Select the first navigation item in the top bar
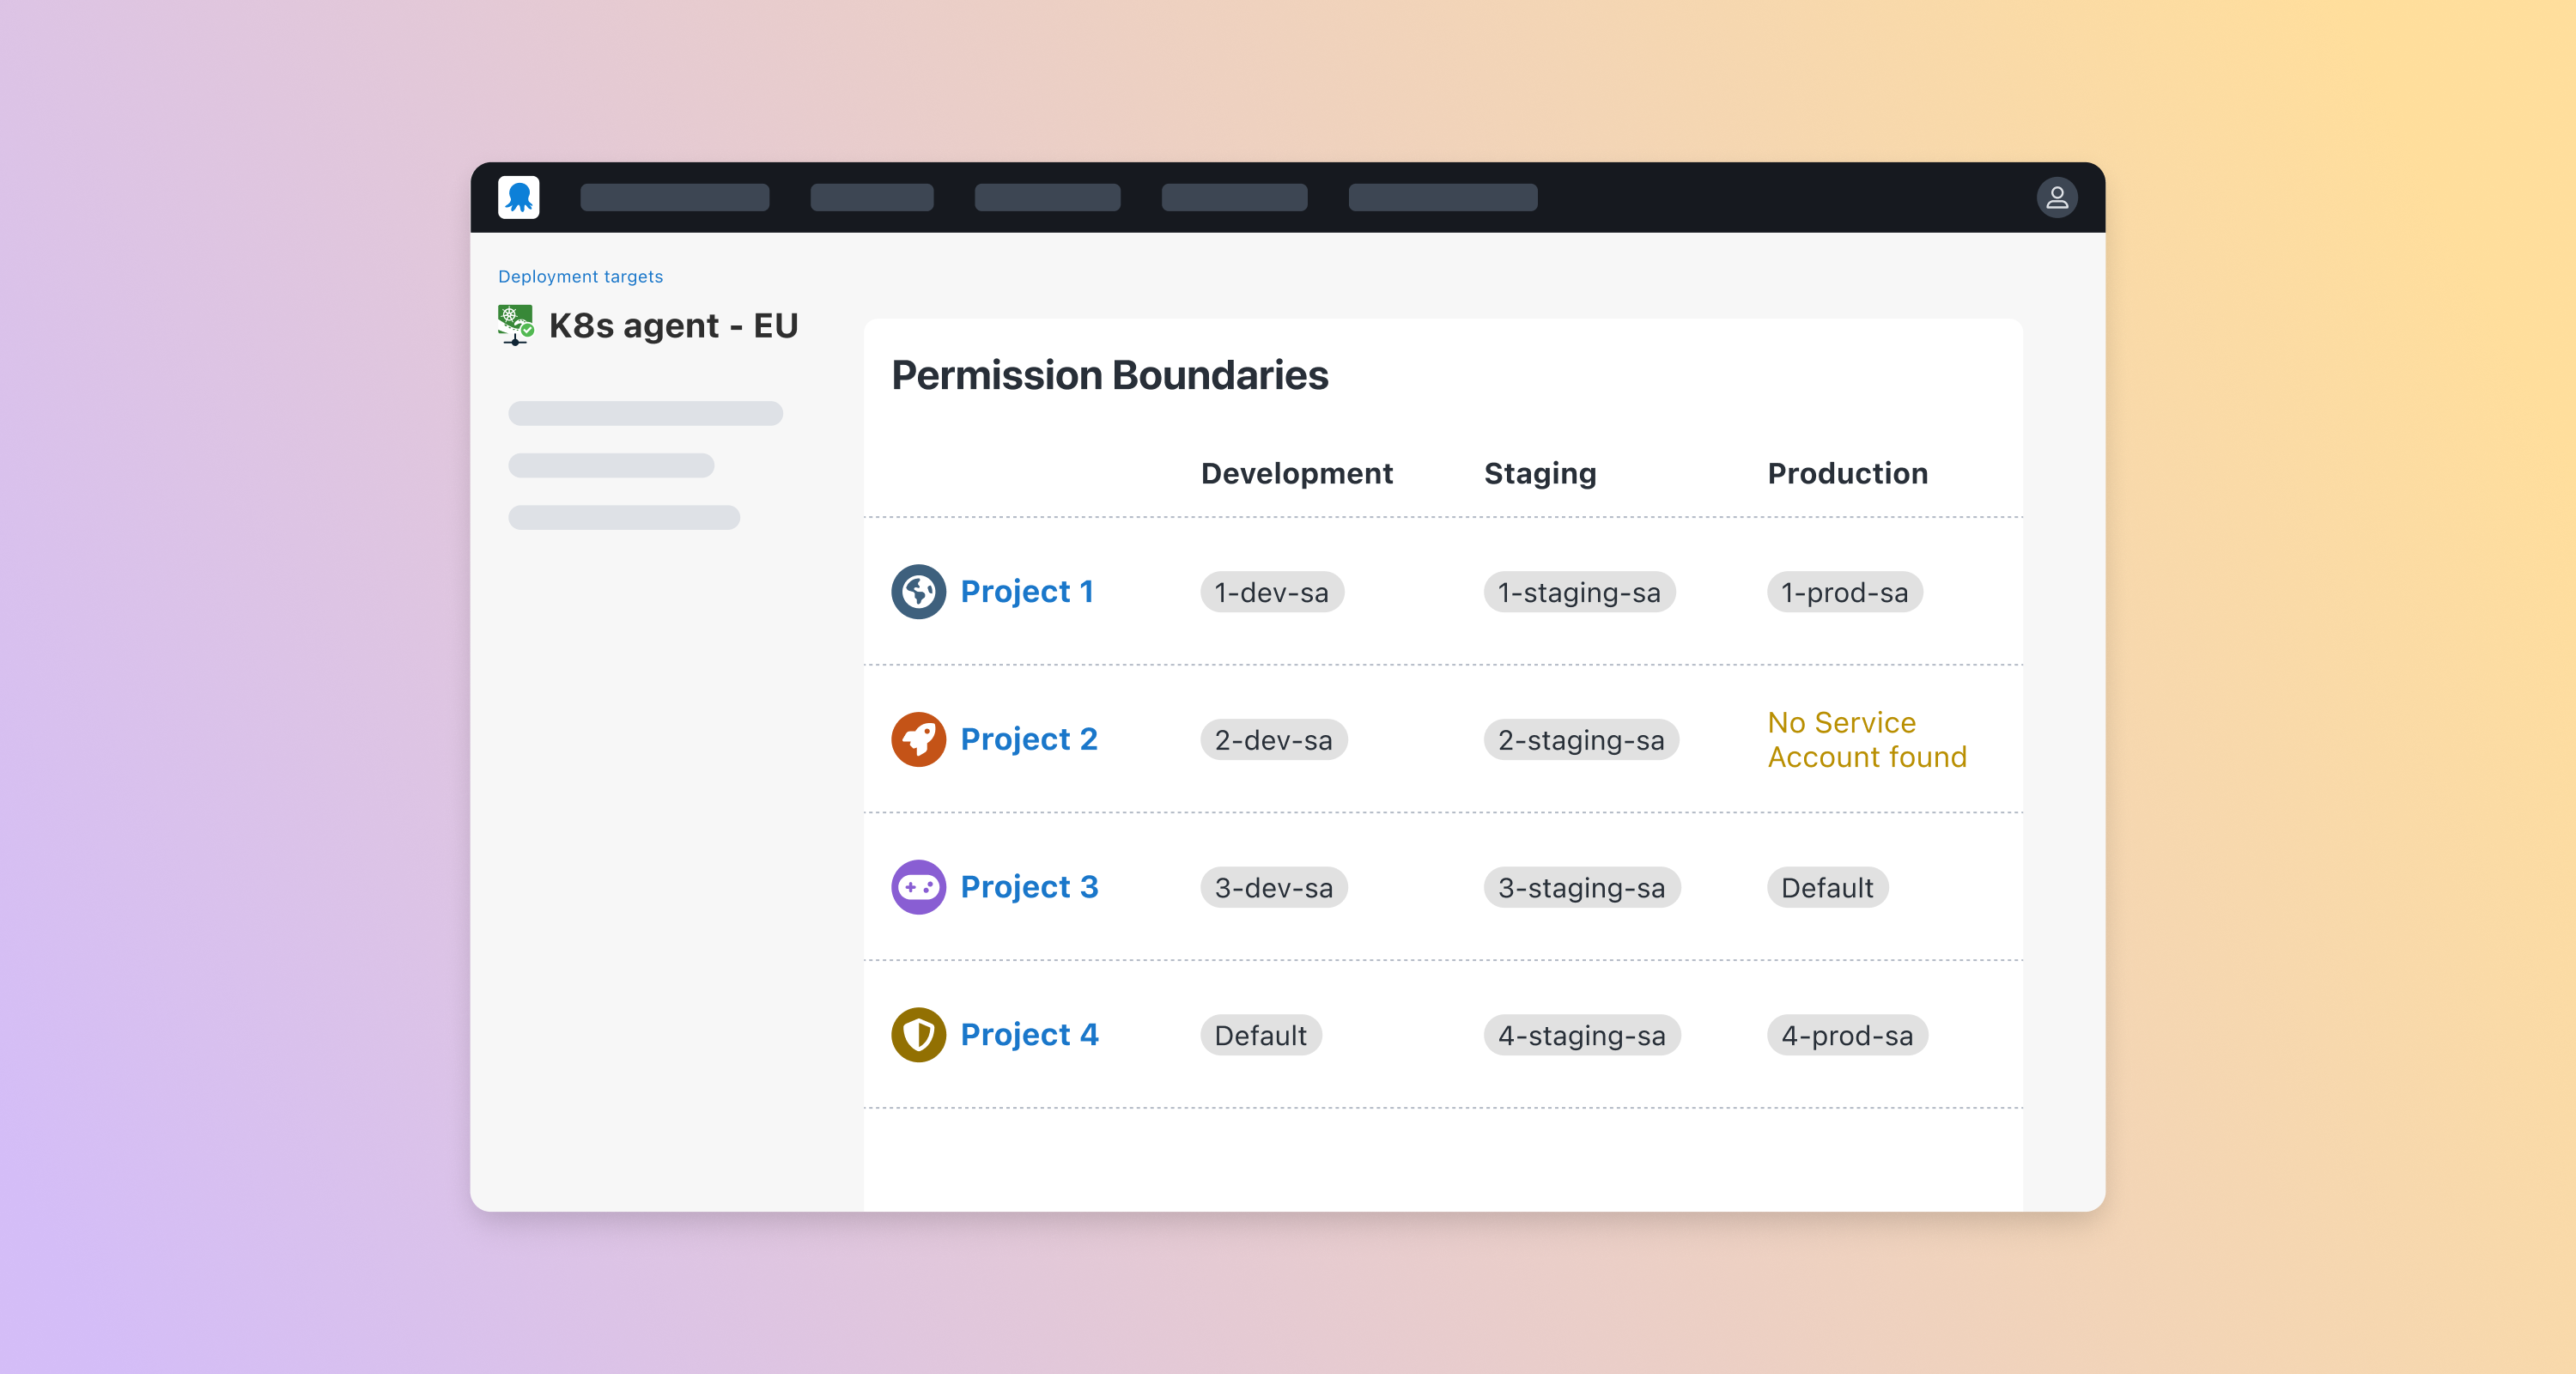 click(x=674, y=197)
